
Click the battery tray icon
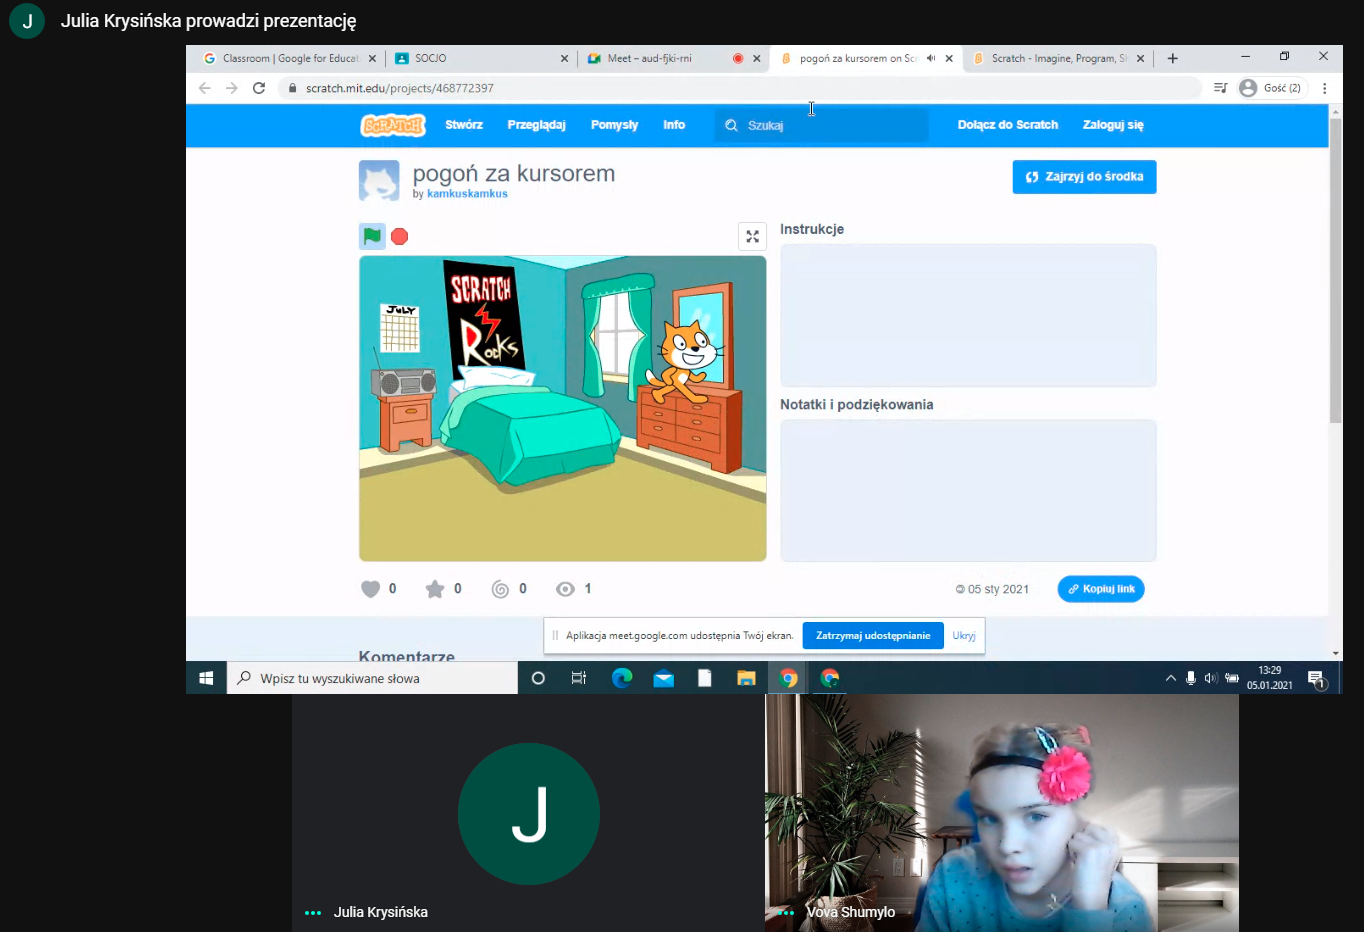point(1232,678)
